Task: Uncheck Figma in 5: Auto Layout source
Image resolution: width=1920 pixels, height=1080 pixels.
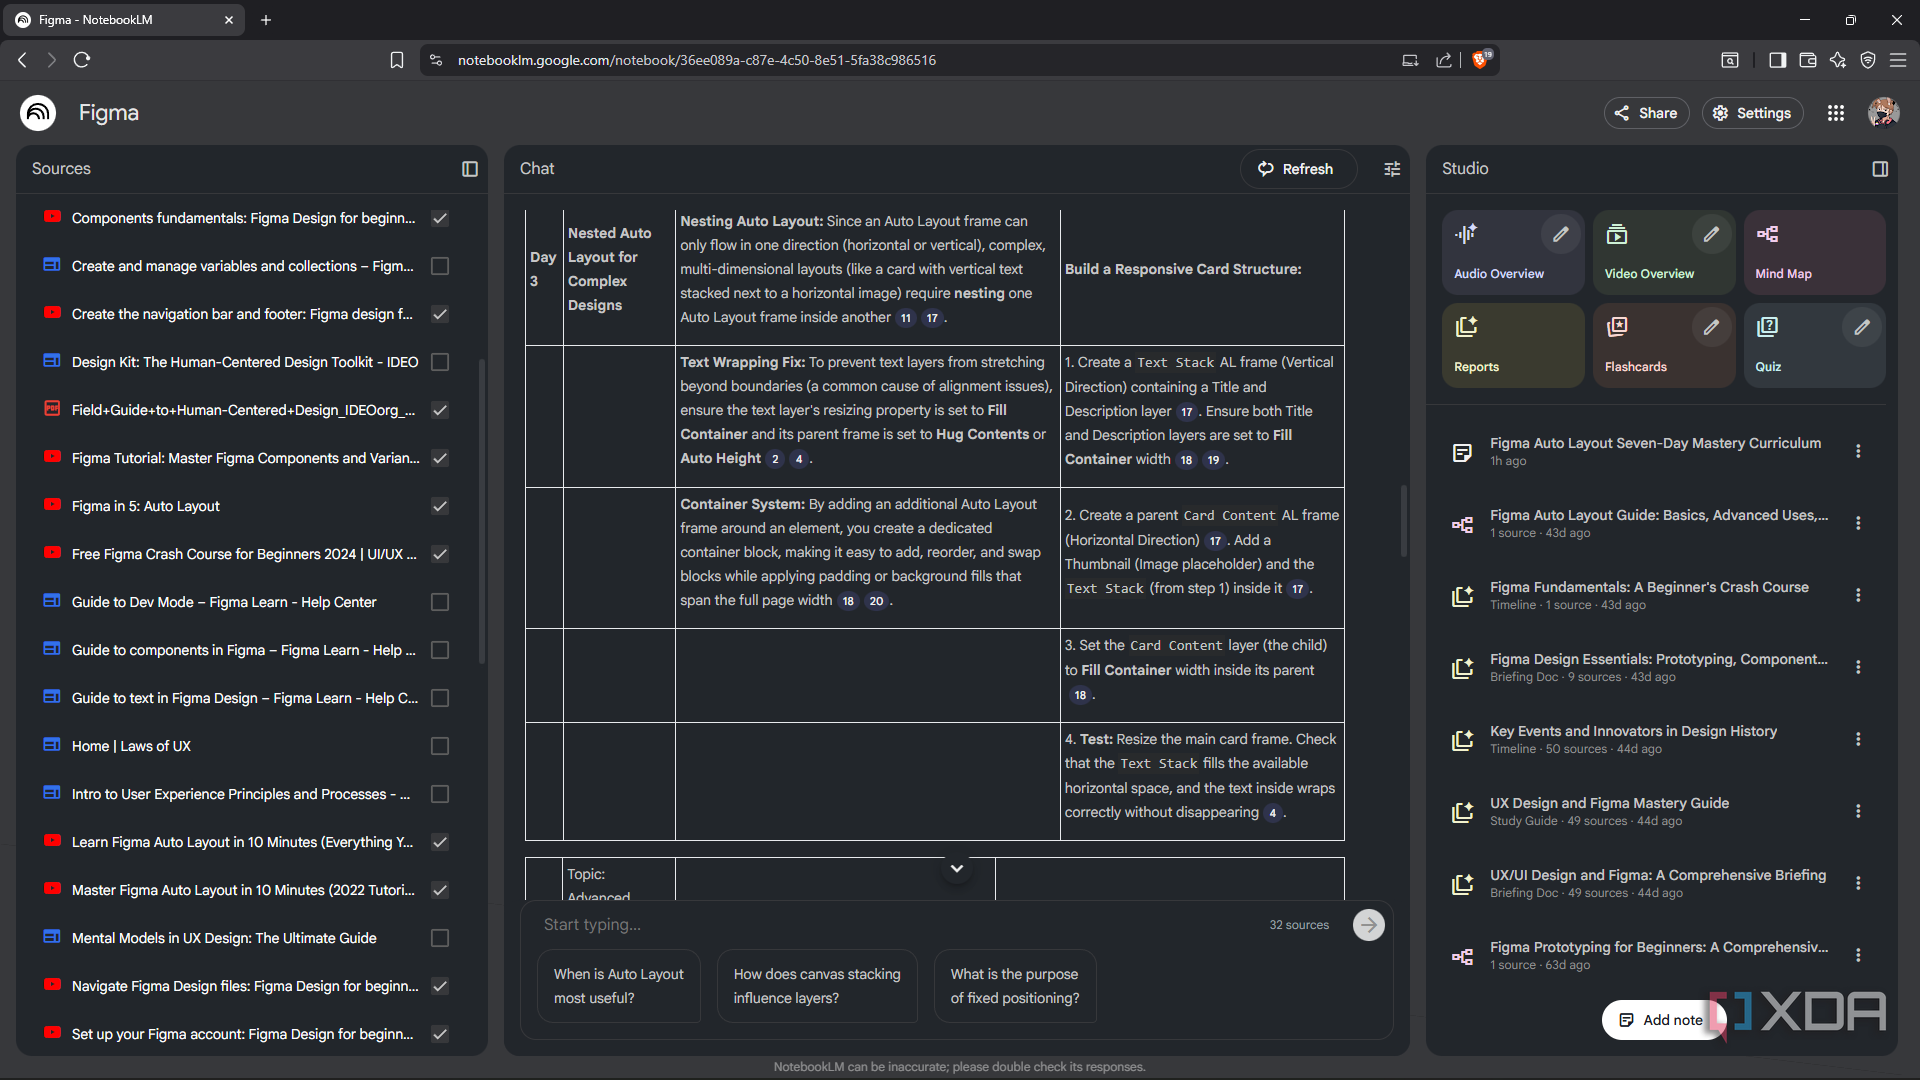Action: click(440, 506)
